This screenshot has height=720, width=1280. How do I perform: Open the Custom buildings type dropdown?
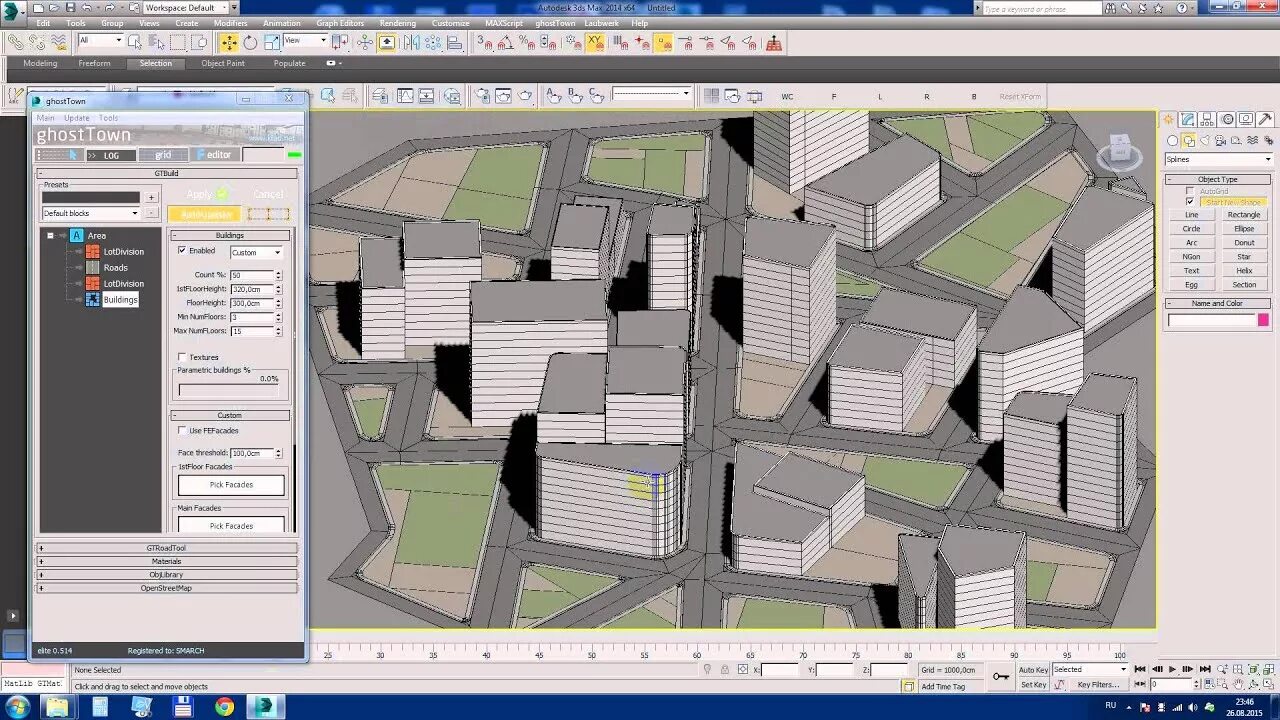pos(257,252)
